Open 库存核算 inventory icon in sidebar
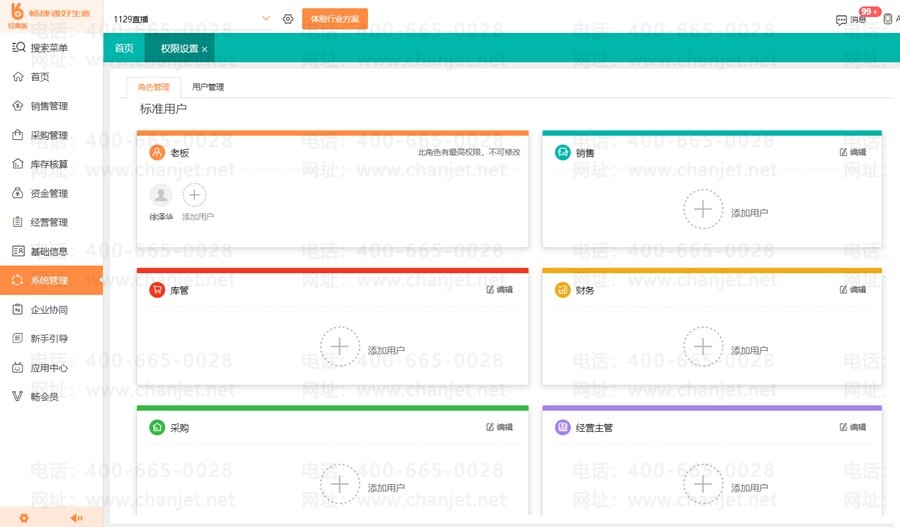The width and height of the screenshot is (900, 527). coord(18,164)
